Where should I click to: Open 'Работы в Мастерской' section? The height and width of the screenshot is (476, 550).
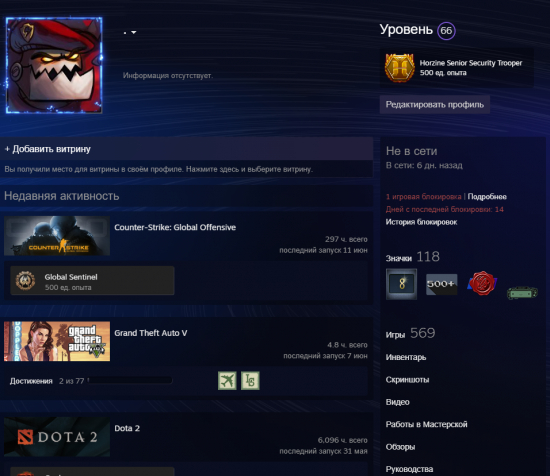click(427, 424)
